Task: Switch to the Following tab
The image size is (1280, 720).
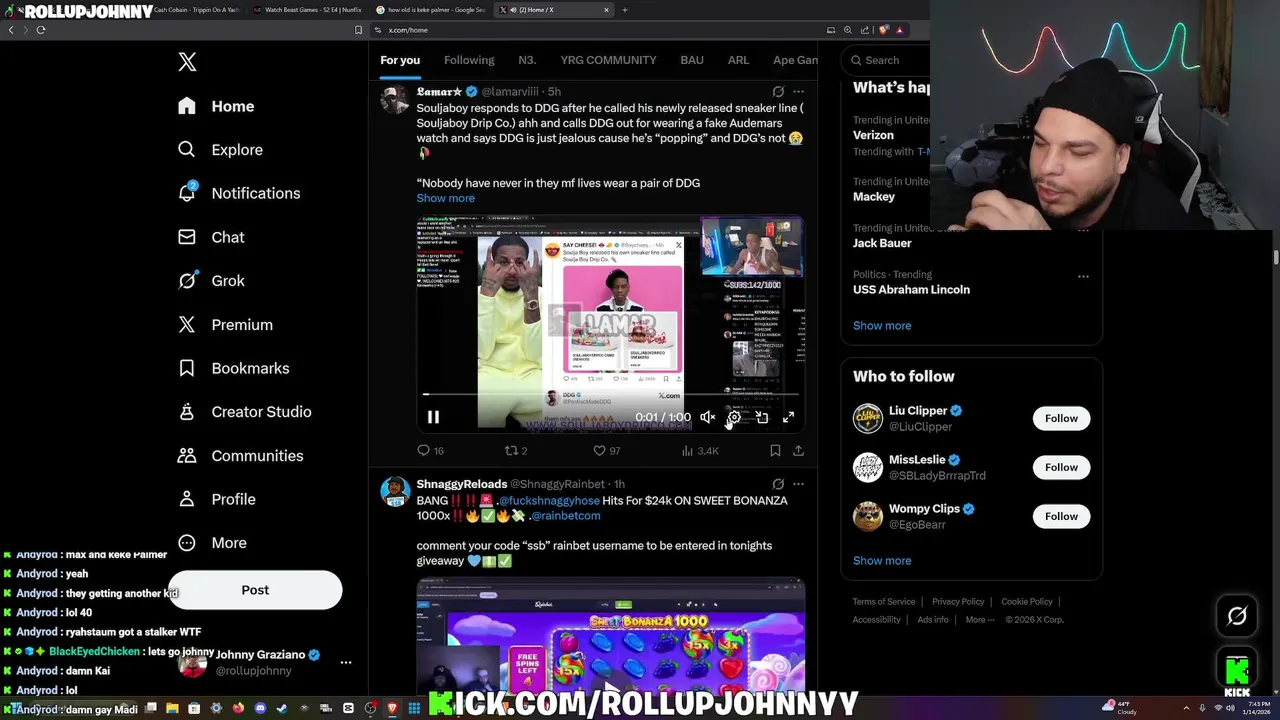Action: 469,60
